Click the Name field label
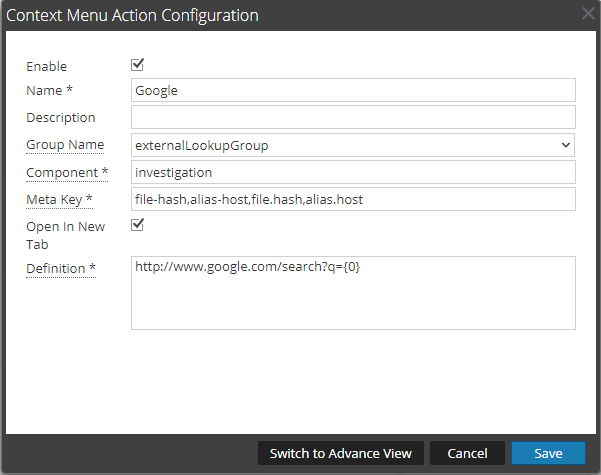This screenshot has width=601, height=475. coord(48,91)
